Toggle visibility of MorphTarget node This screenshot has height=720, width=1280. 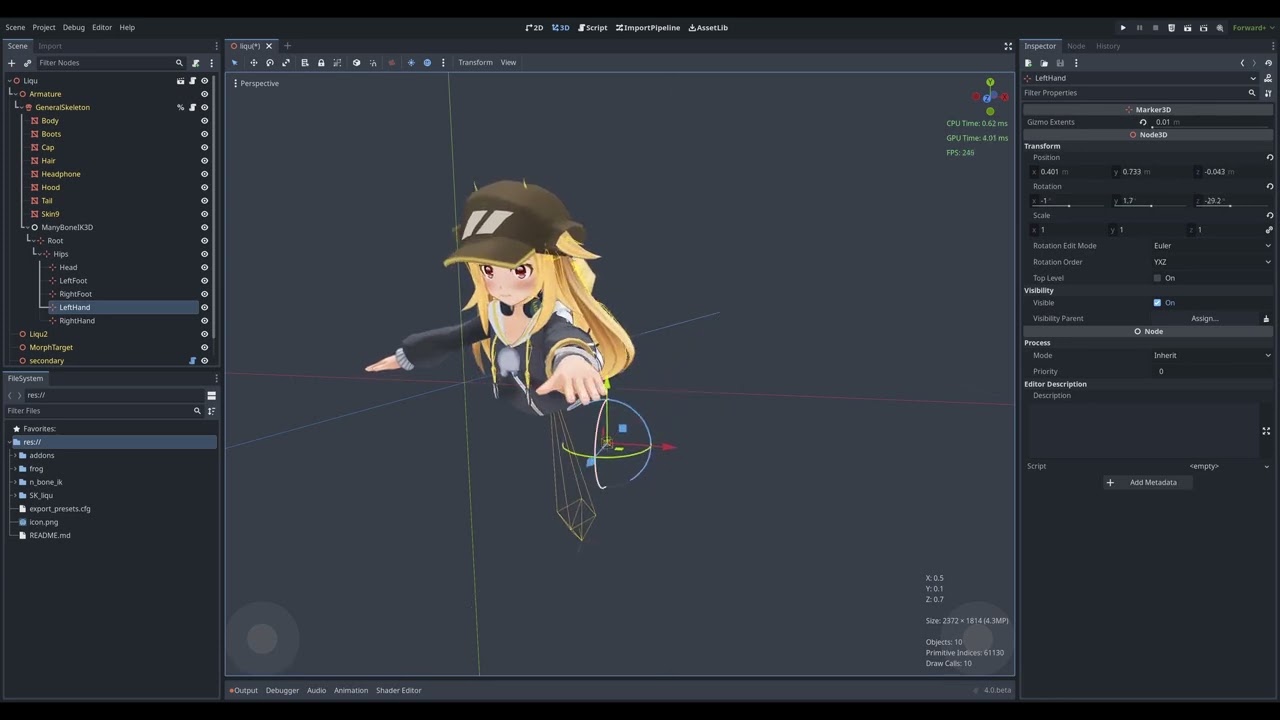(x=204, y=347)
